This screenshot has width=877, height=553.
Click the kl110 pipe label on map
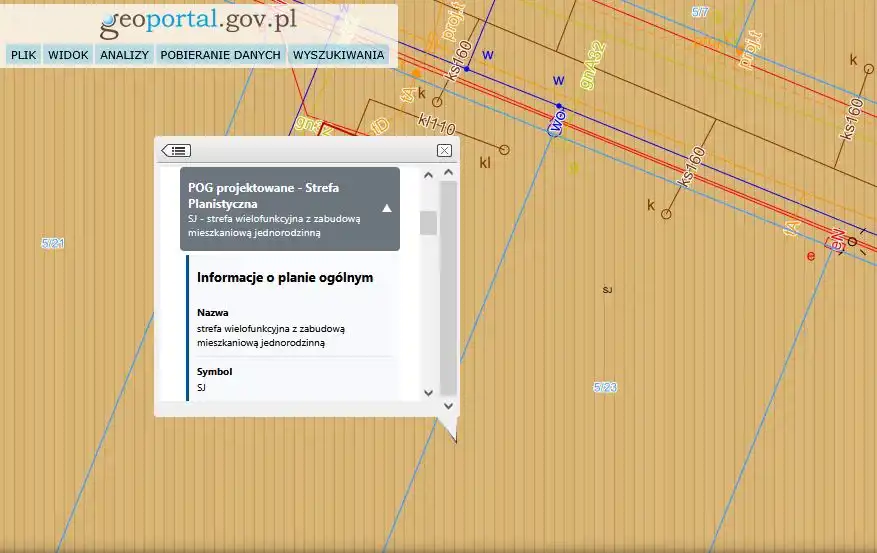point(437,127)
